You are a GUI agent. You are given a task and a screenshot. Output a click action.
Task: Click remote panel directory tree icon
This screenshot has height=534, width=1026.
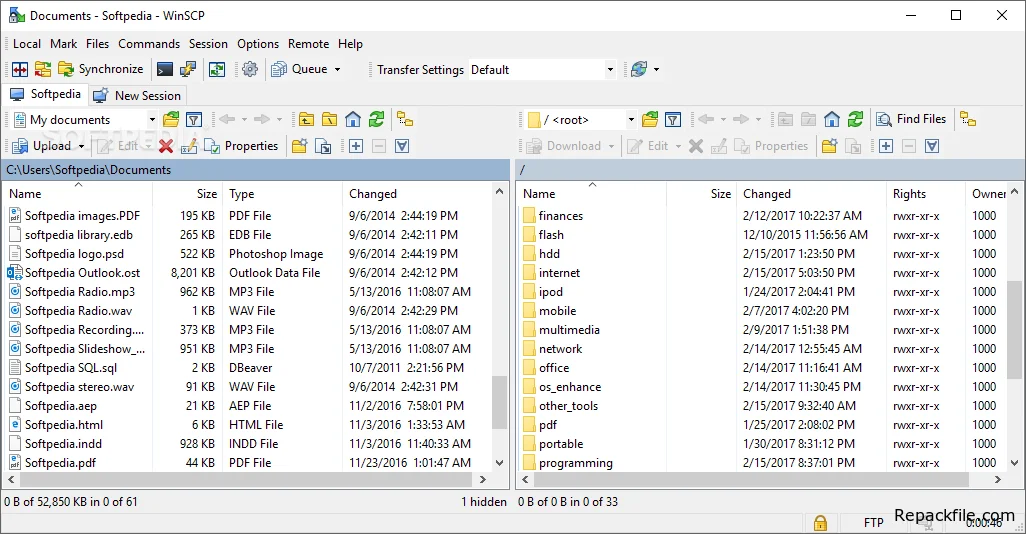tap(968, 120)
